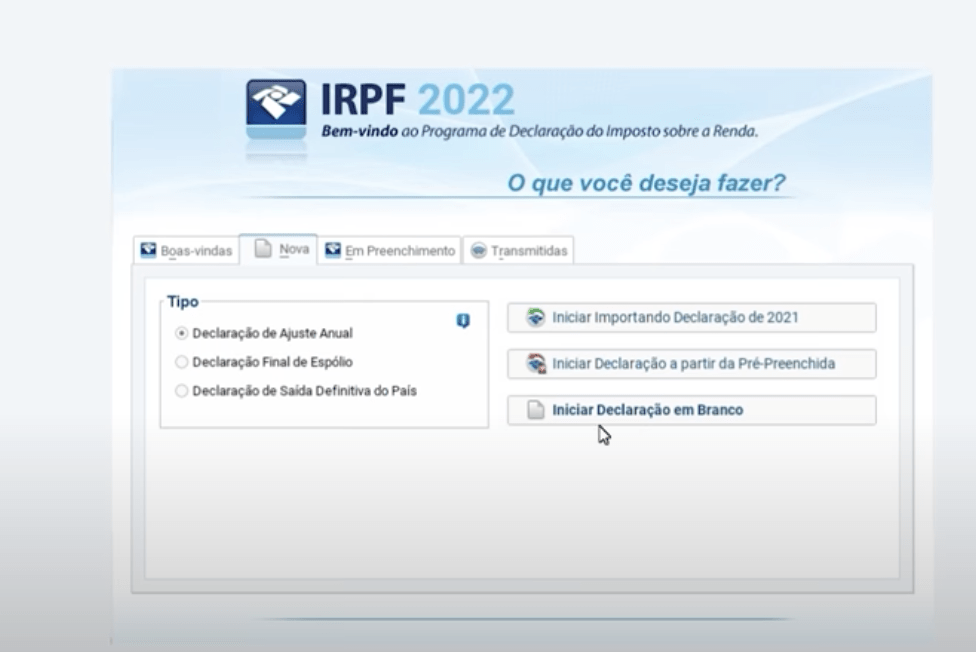Select Declaração de Saída Definitiva do País
The height and width of the screenshot is (652, 976).
click(x=182, y=391)
